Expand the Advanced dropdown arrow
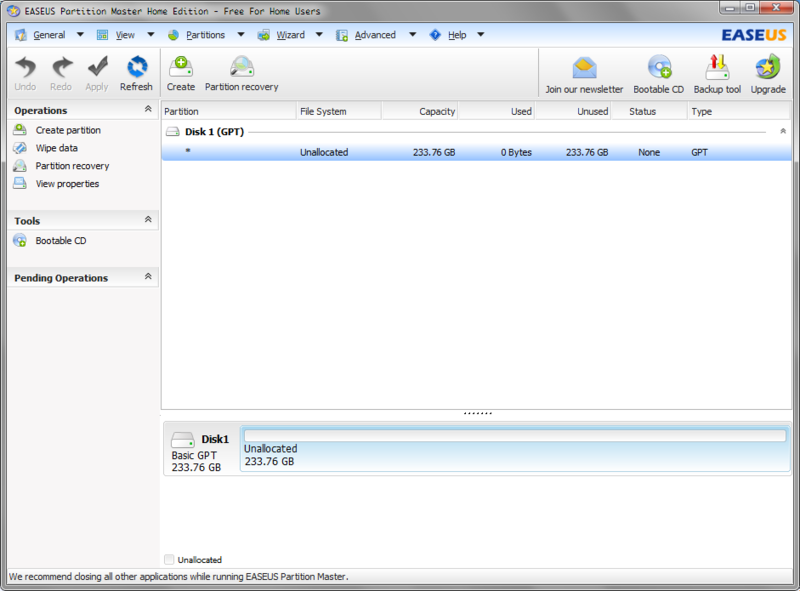Screen dimensions: 800x591 pyautogui.click(x=412, y=35)
